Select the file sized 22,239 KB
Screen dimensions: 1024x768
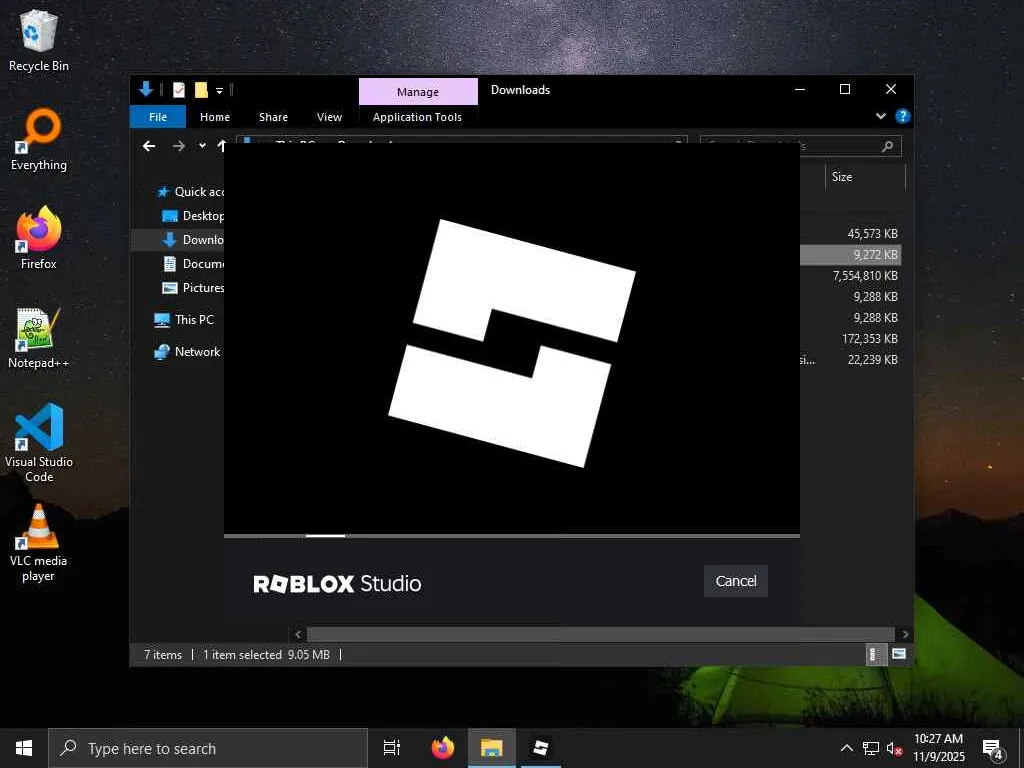point(872,359)
